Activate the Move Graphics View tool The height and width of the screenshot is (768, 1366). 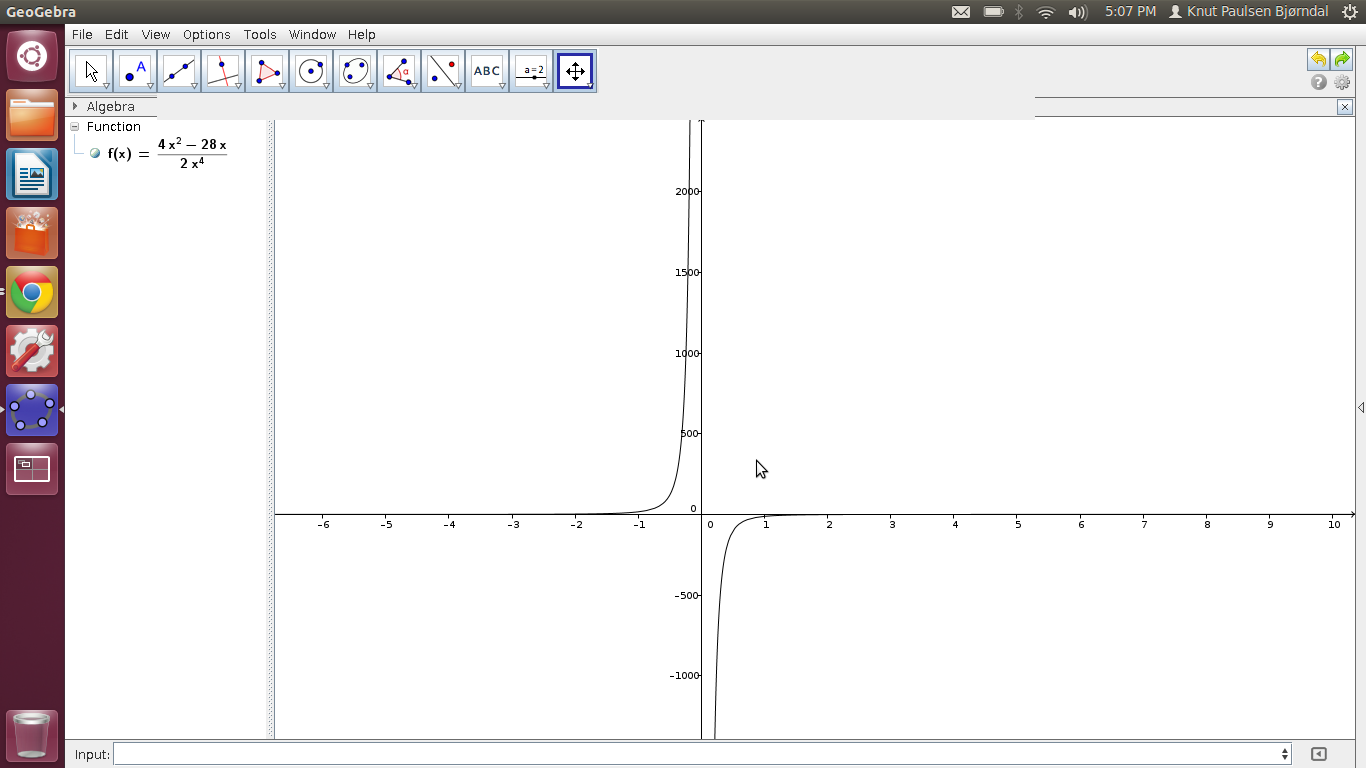tap(575, 71)
